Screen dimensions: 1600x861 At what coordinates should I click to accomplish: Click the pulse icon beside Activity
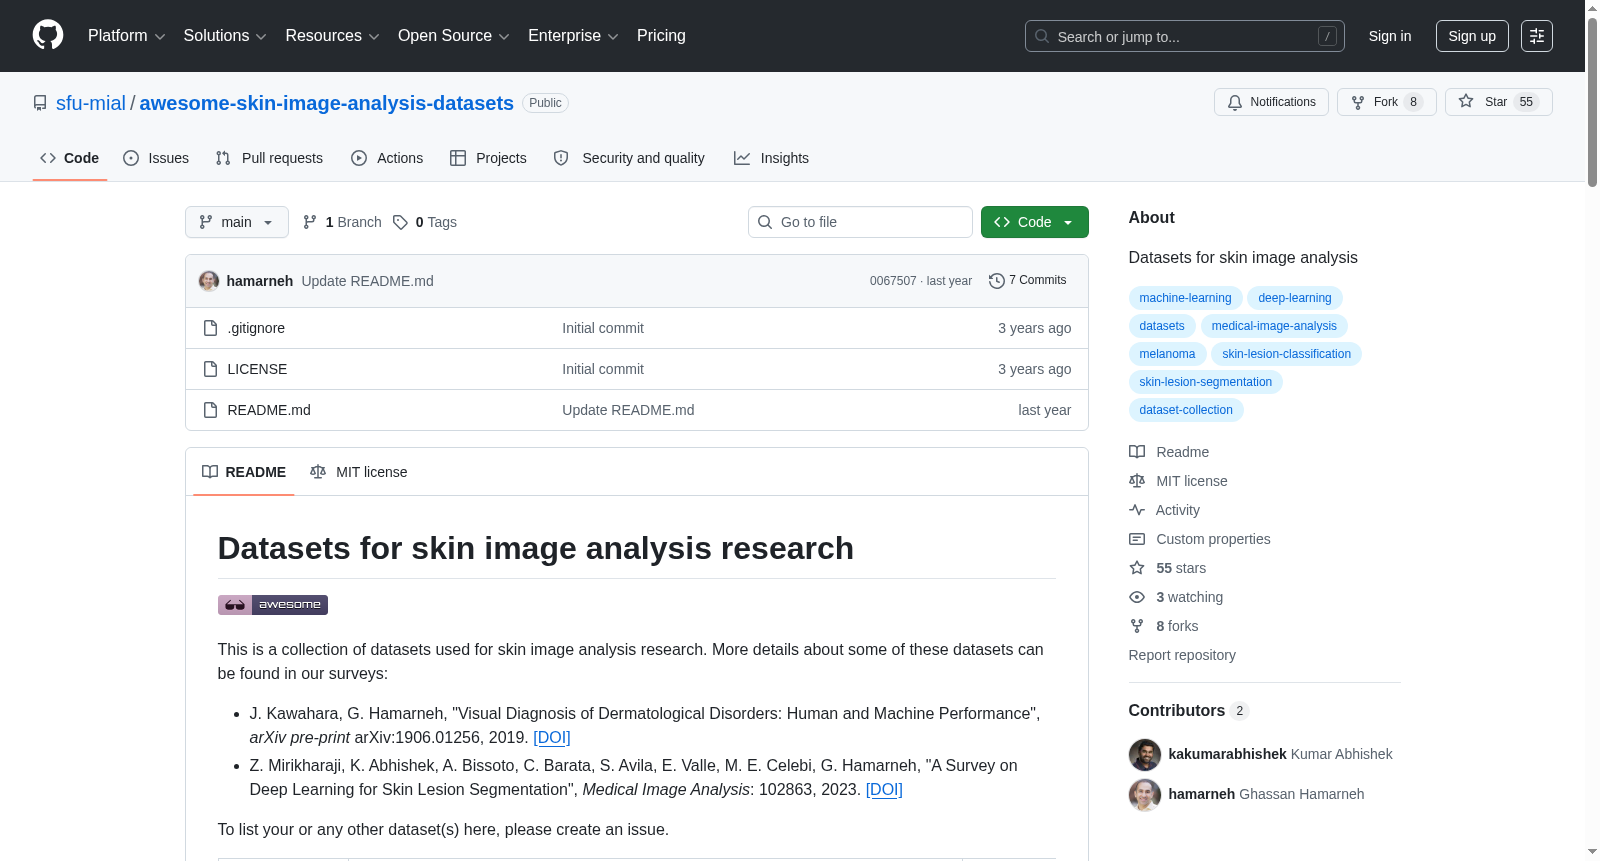coord(1137,510)
